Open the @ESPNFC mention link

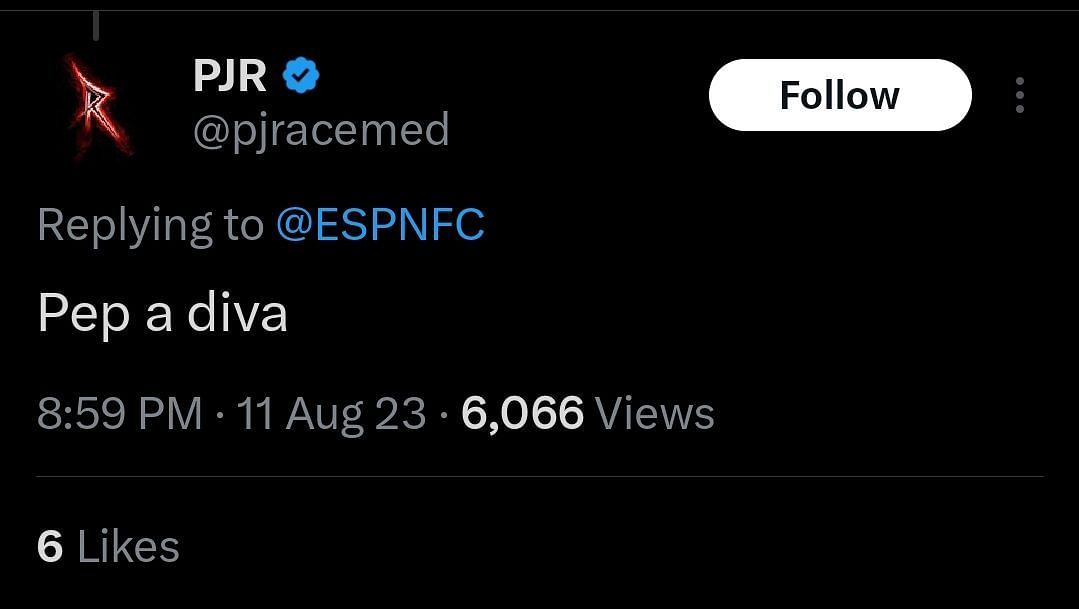pyautogui.click(x=379, y=225)
